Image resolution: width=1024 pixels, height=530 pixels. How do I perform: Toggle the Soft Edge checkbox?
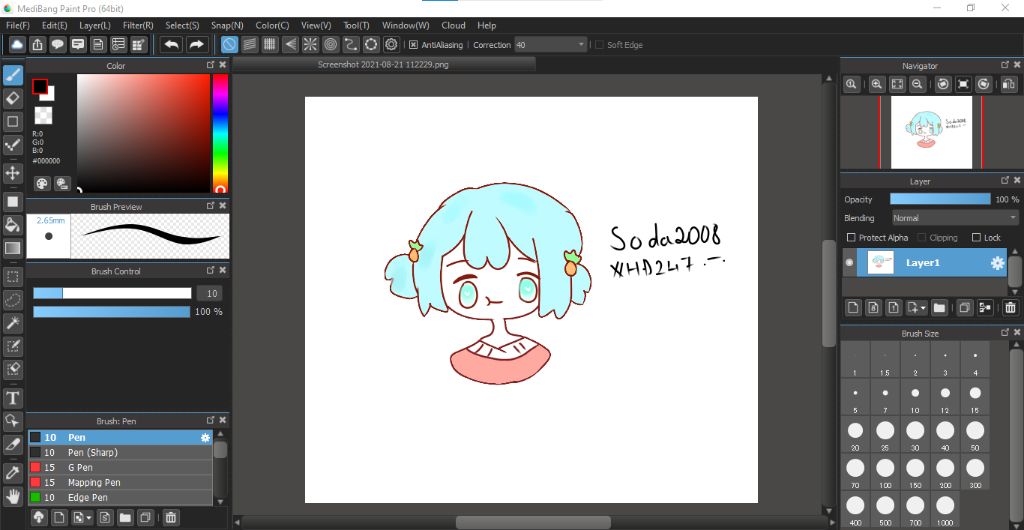pyautogui.click(x=600, y=45)
